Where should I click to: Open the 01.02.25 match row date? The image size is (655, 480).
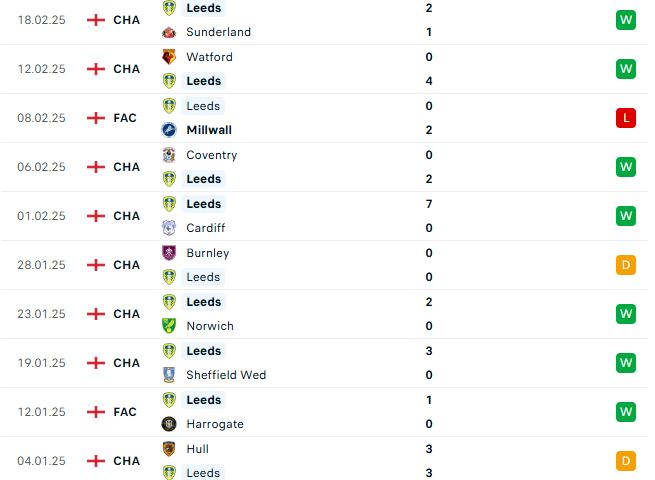pos(41,216)
